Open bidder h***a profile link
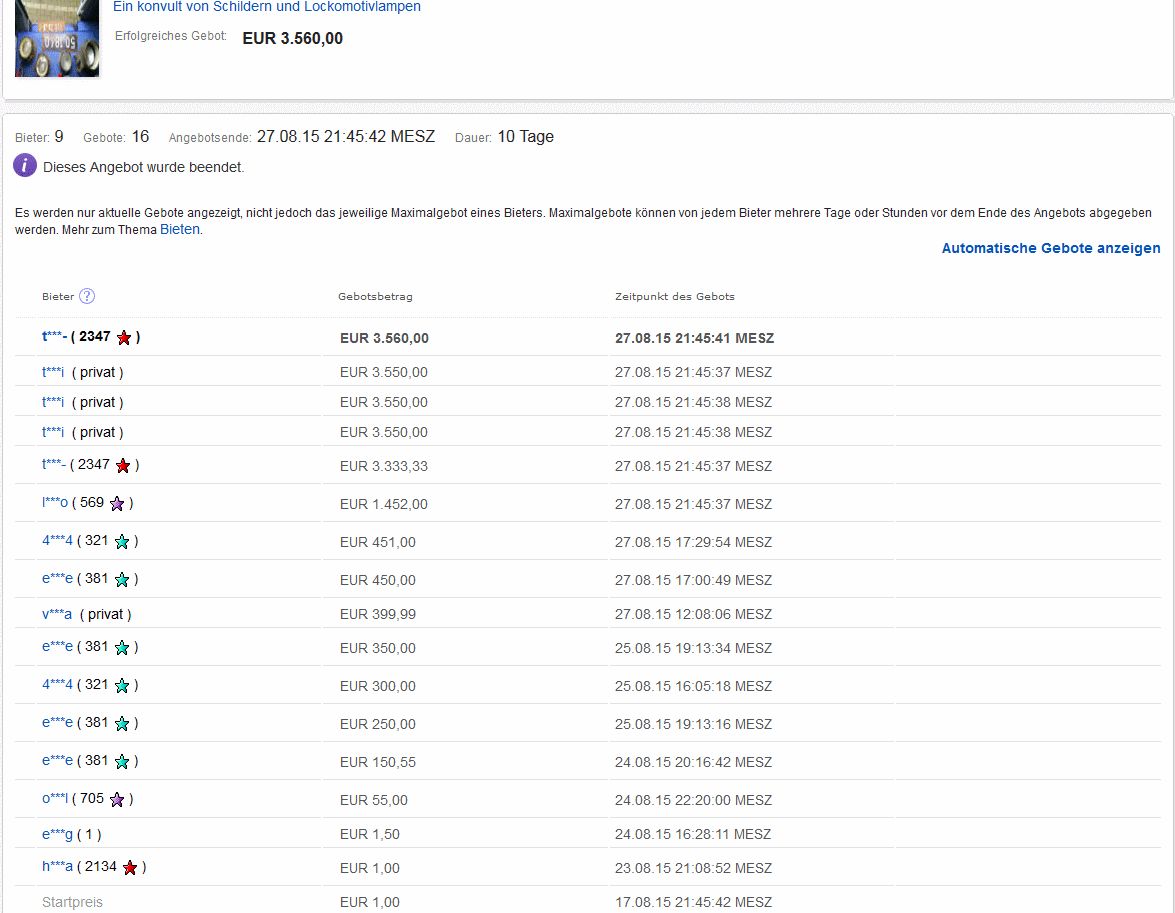Image resolution: width=1175 pixels, height=913 pixels. [57, 867]
